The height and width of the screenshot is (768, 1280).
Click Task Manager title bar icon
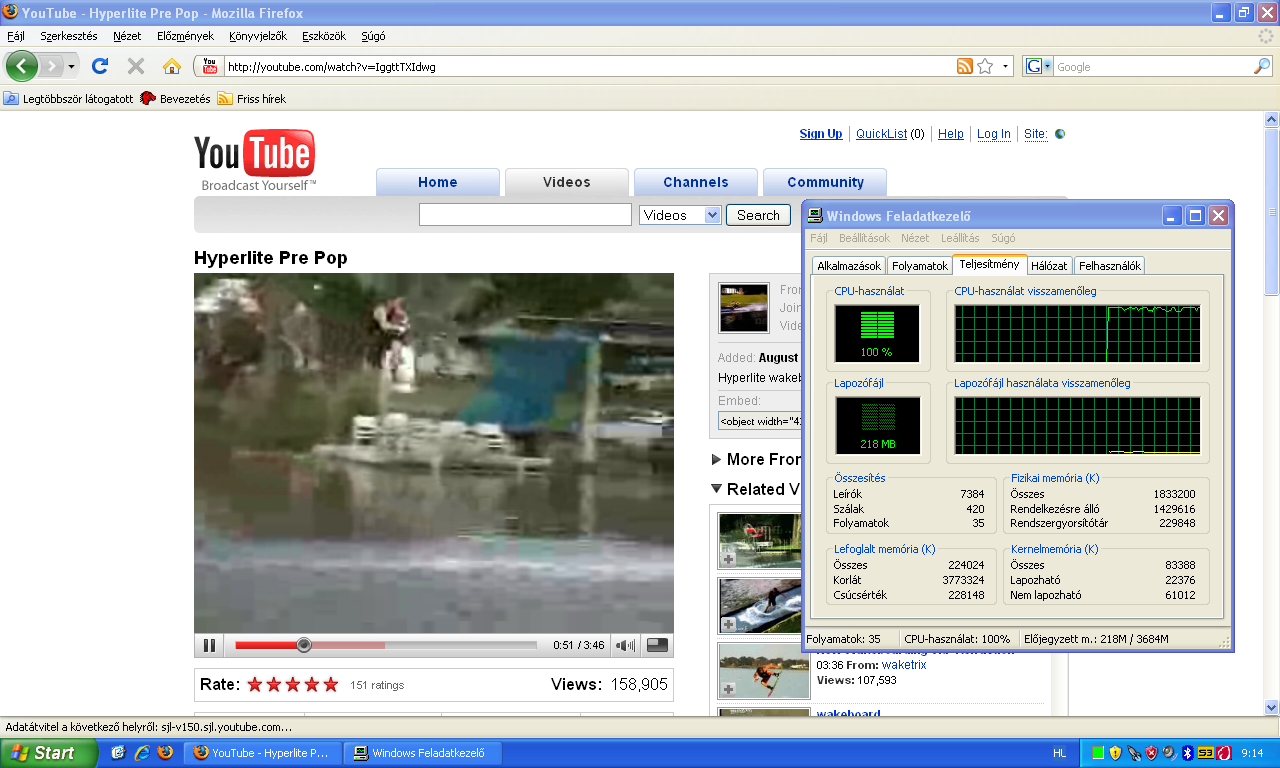coord(815,216)
